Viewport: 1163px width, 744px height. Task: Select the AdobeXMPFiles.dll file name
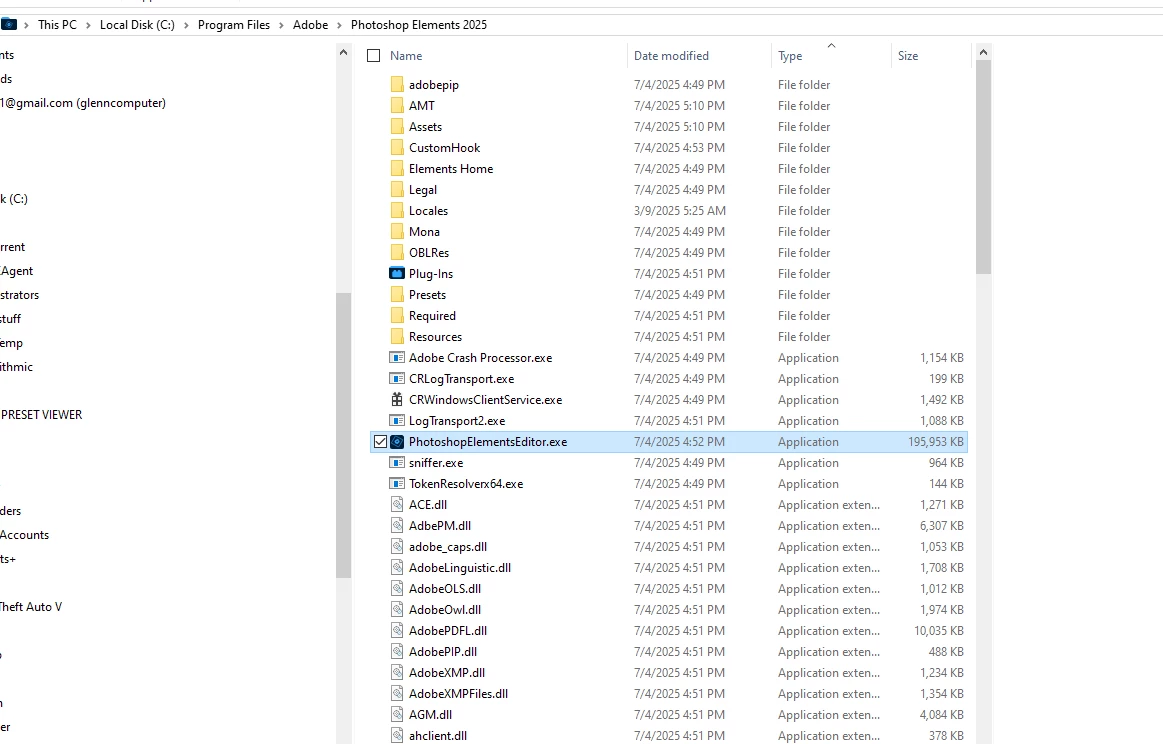tap(458, 694)
